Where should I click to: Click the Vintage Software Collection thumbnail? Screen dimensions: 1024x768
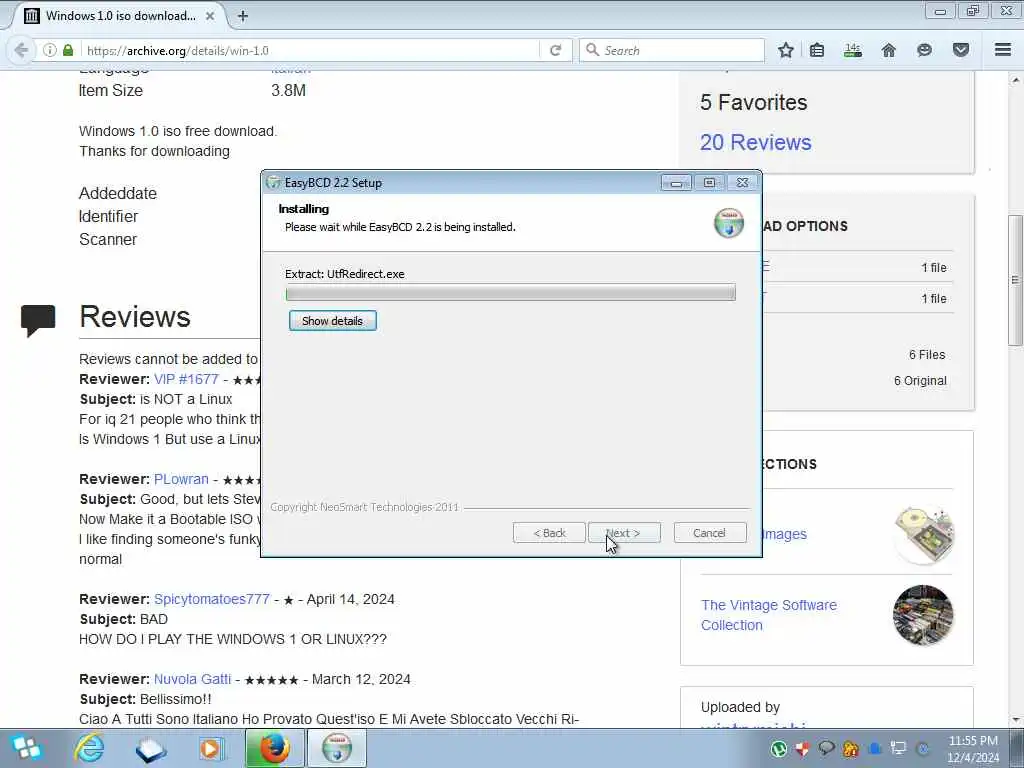tap(923, 615)
